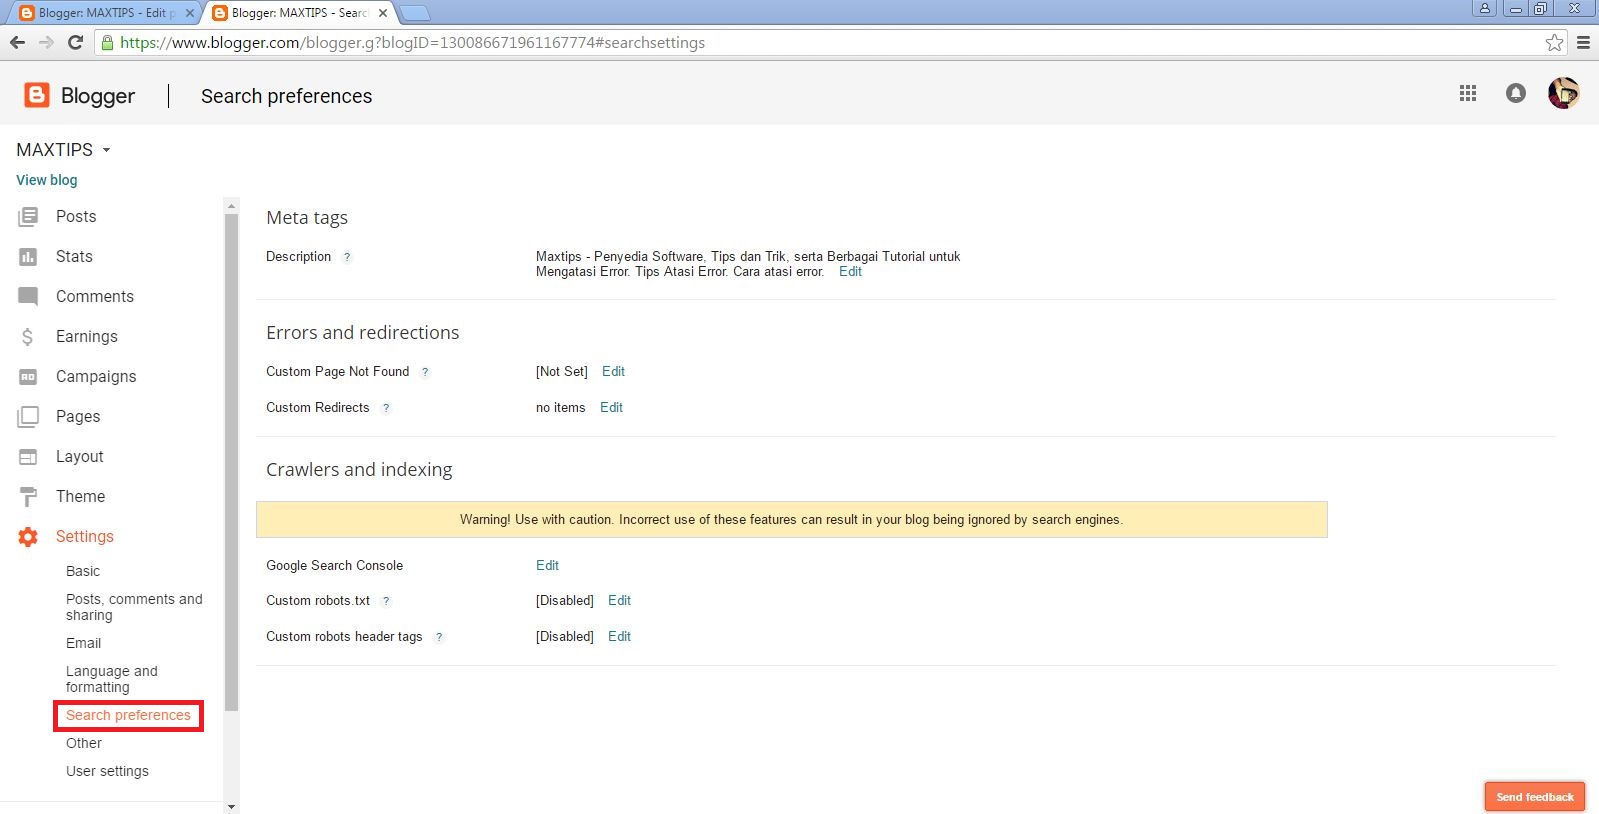Open the Earnings section

[x=87, y=337]
